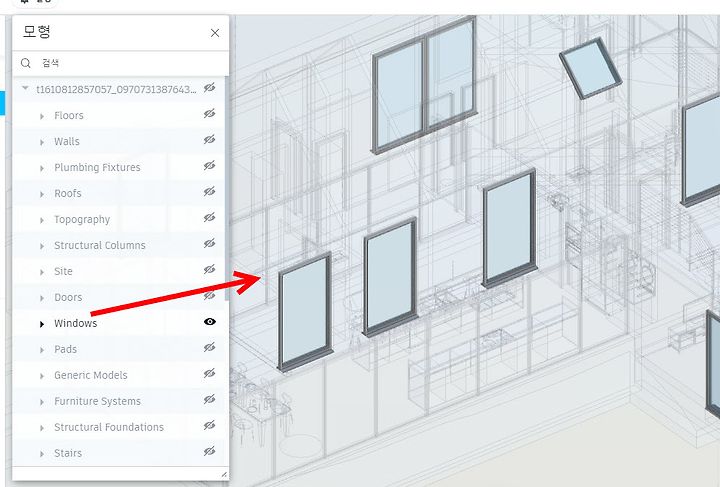Expand the Walls category
The width and height of the screenshot is (720, 487).
coord(42,142)
